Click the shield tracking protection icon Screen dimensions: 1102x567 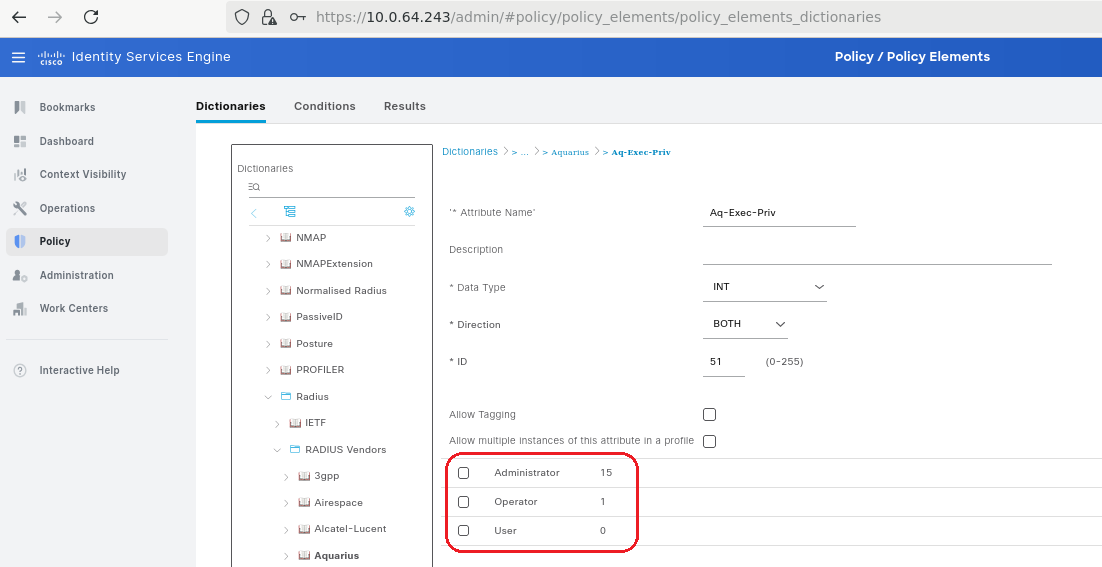(x=242, y=17)
